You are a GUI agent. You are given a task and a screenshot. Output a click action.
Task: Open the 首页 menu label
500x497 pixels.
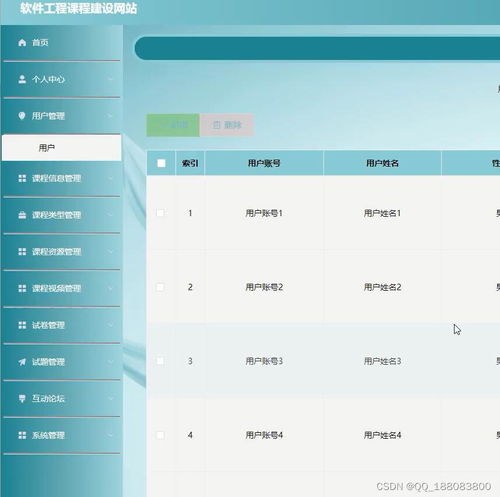(x=40, y=43)
